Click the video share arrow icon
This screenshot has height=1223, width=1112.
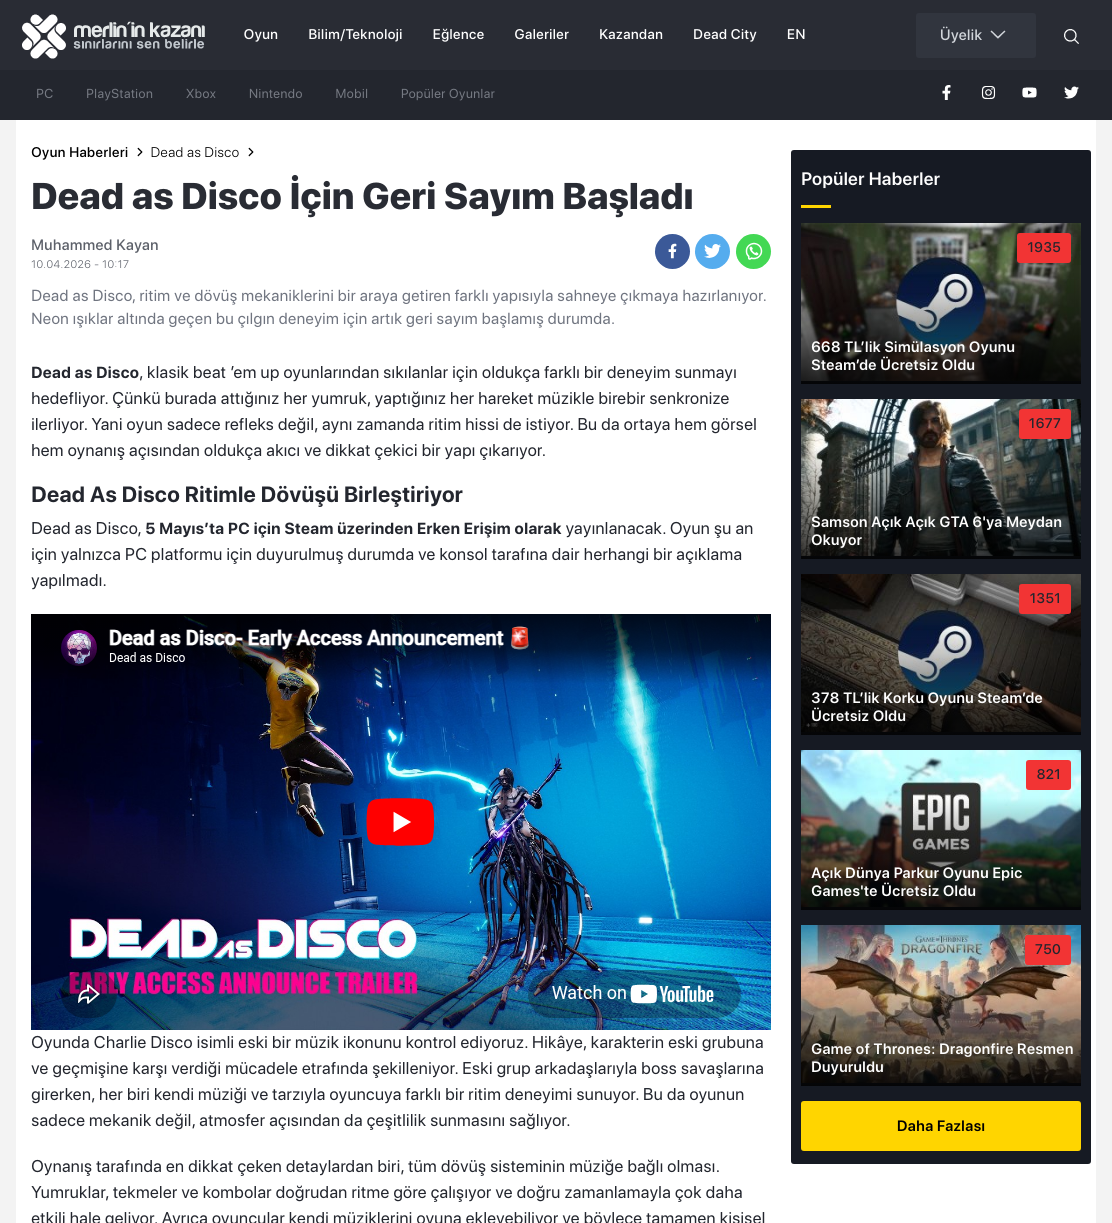[x=89, y=994]
